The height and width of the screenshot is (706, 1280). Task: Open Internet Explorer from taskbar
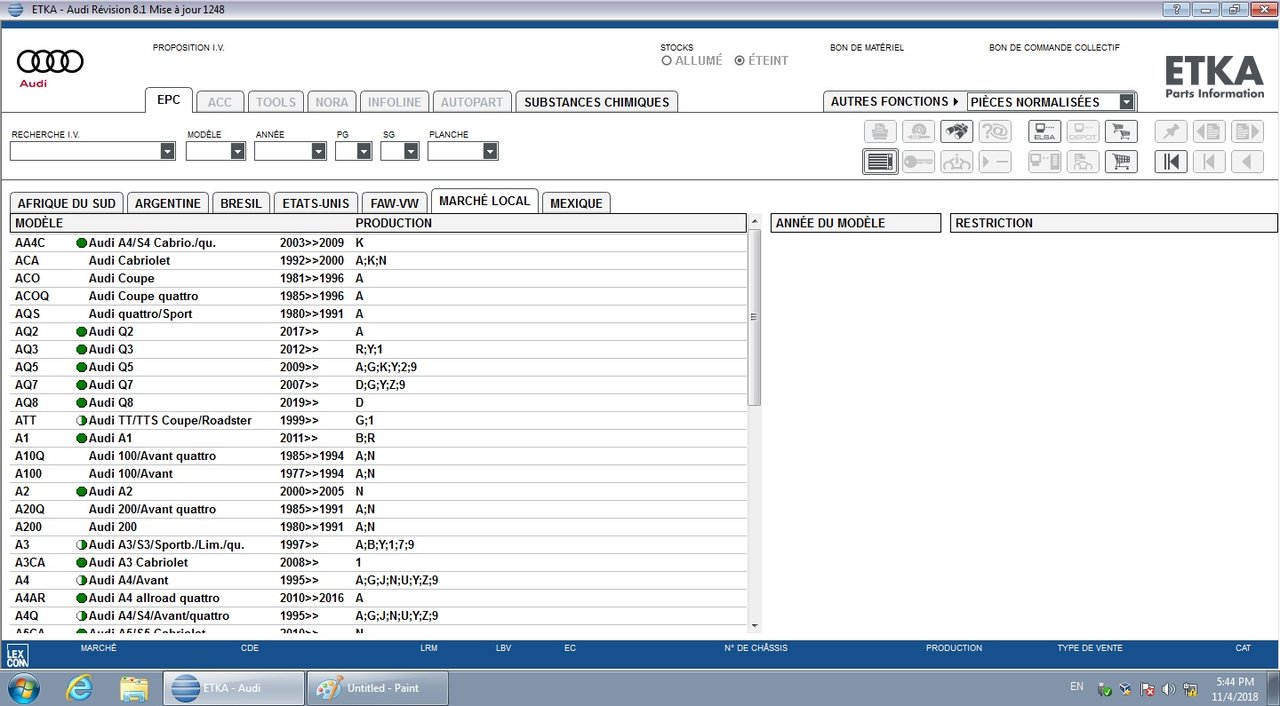pyautogui.click(x=79, y=688)
